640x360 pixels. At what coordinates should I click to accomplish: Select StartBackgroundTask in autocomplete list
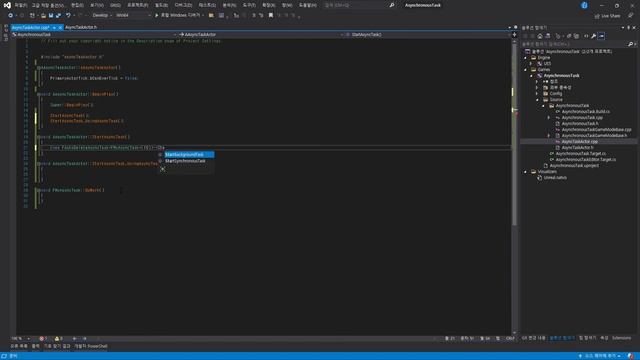[189, 154]
